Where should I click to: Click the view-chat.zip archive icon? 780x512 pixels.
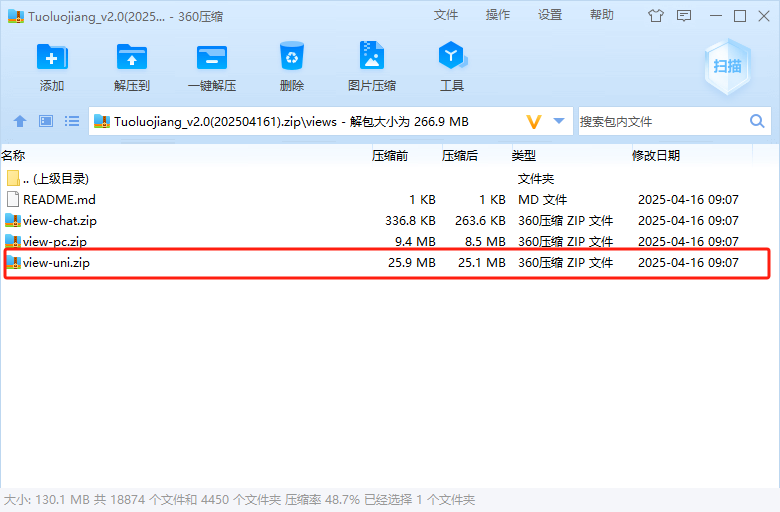pyautogui.click(x=13, y=220)
